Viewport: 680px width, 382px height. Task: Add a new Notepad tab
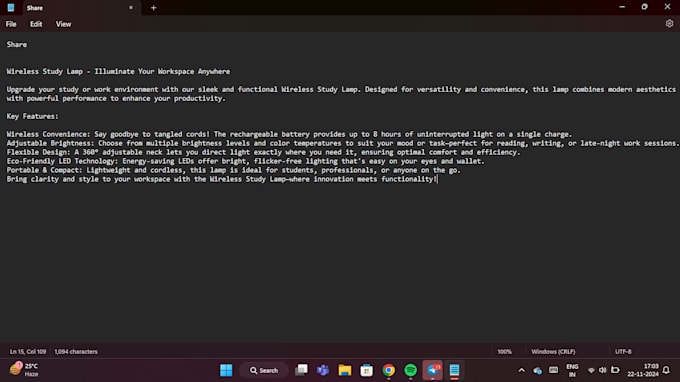[x=154, y=8]
